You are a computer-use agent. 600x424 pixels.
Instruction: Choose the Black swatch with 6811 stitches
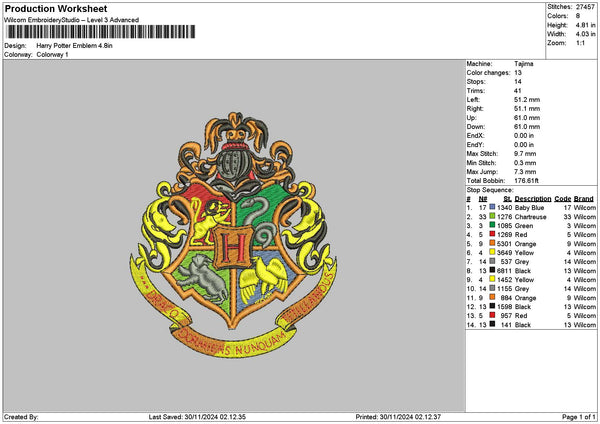[x=492, y=270]
